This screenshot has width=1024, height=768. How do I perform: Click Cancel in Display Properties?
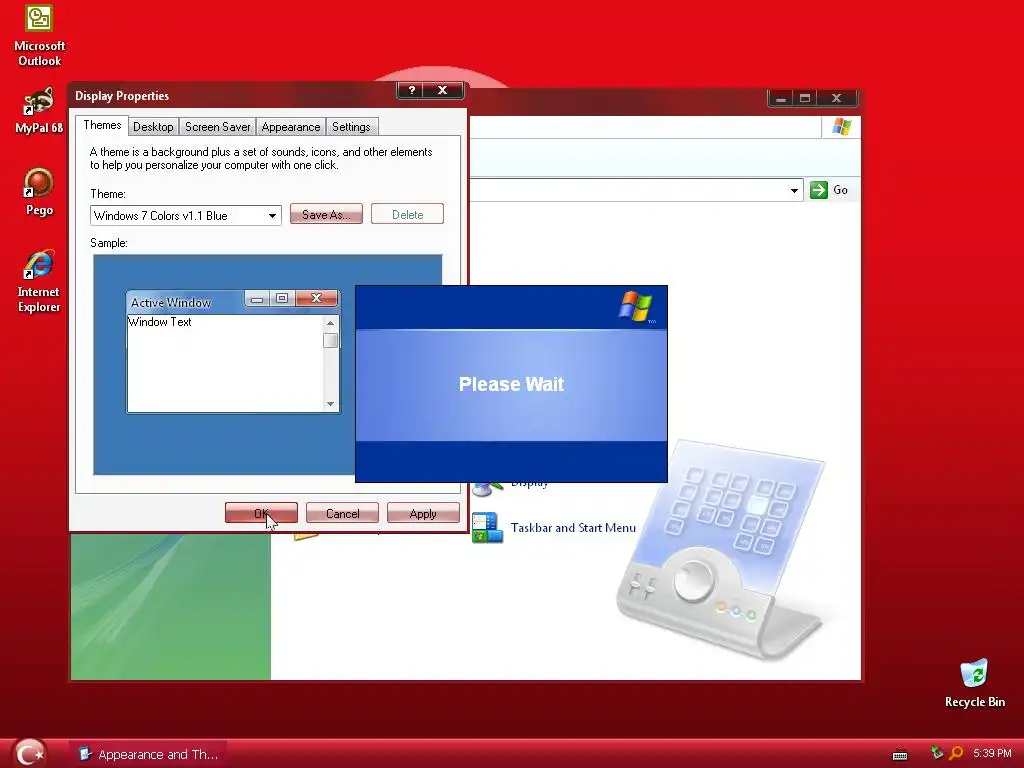(x=342, y=513)
